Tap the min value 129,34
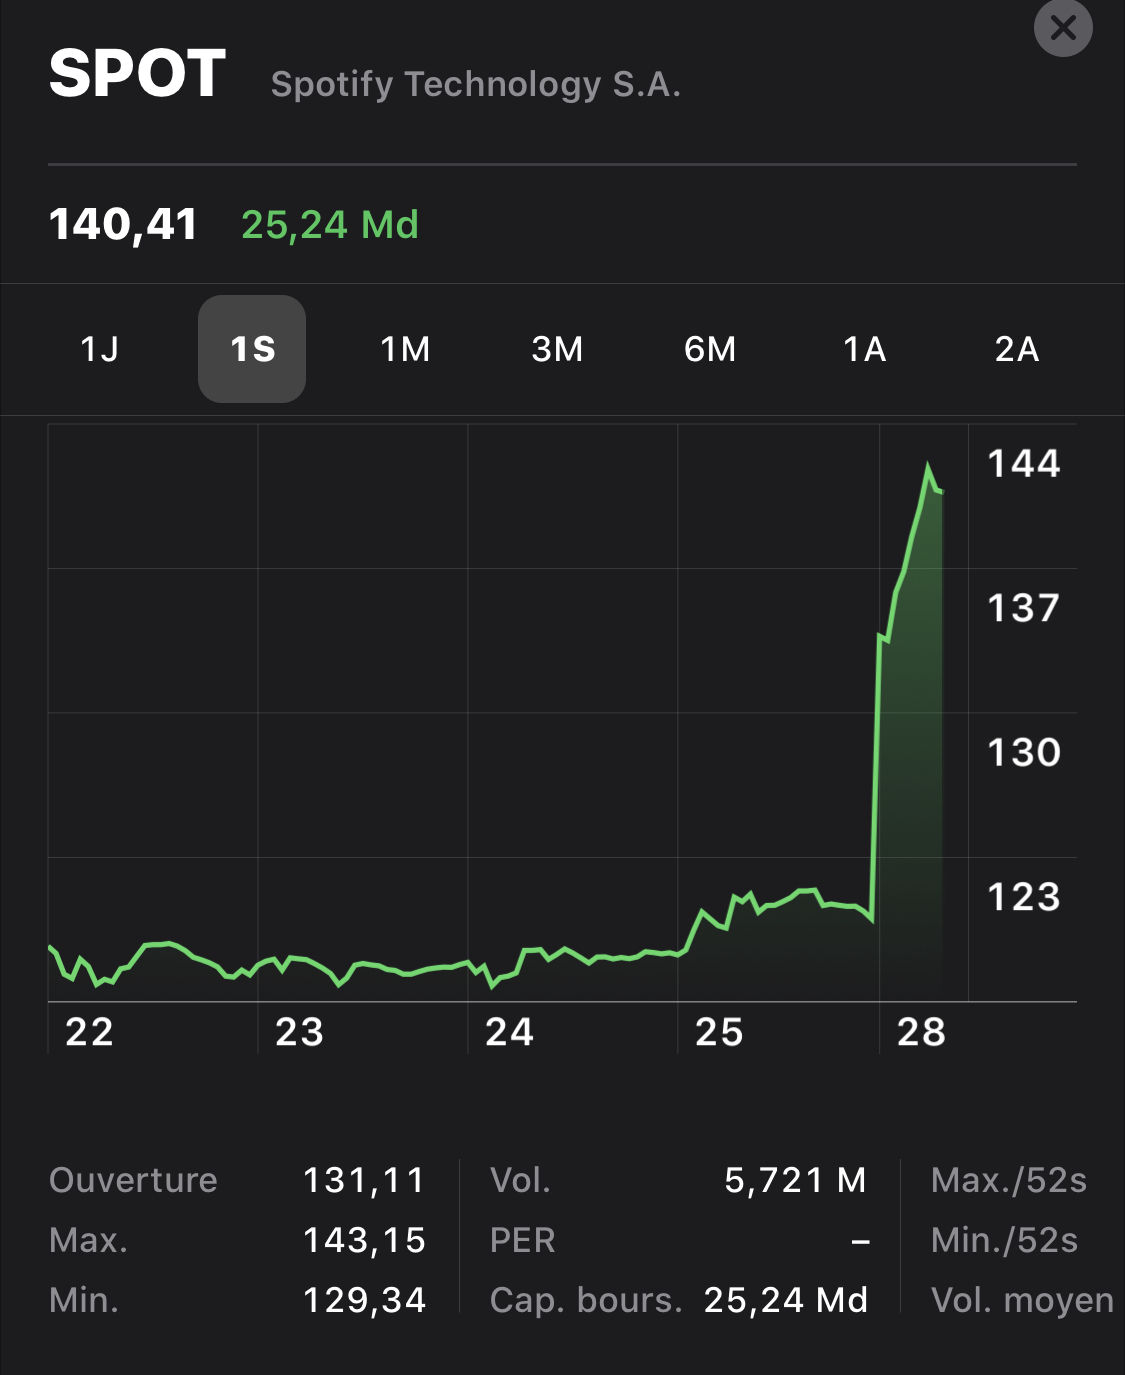The height and width of the screenshot is (1375, 1125). (x=365, y=1300)
